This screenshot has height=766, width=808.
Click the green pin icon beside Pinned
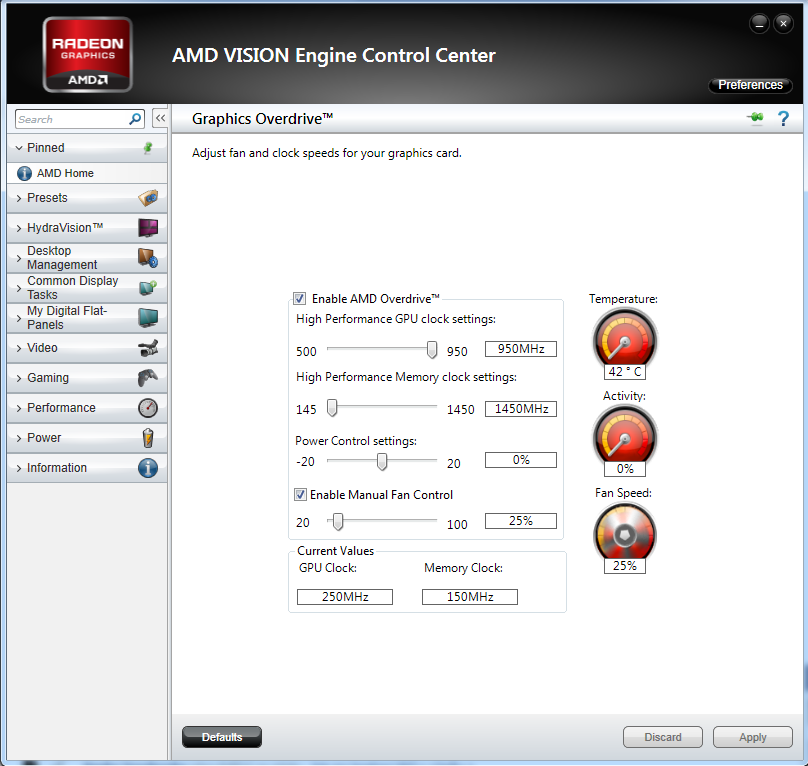point(148,148)
